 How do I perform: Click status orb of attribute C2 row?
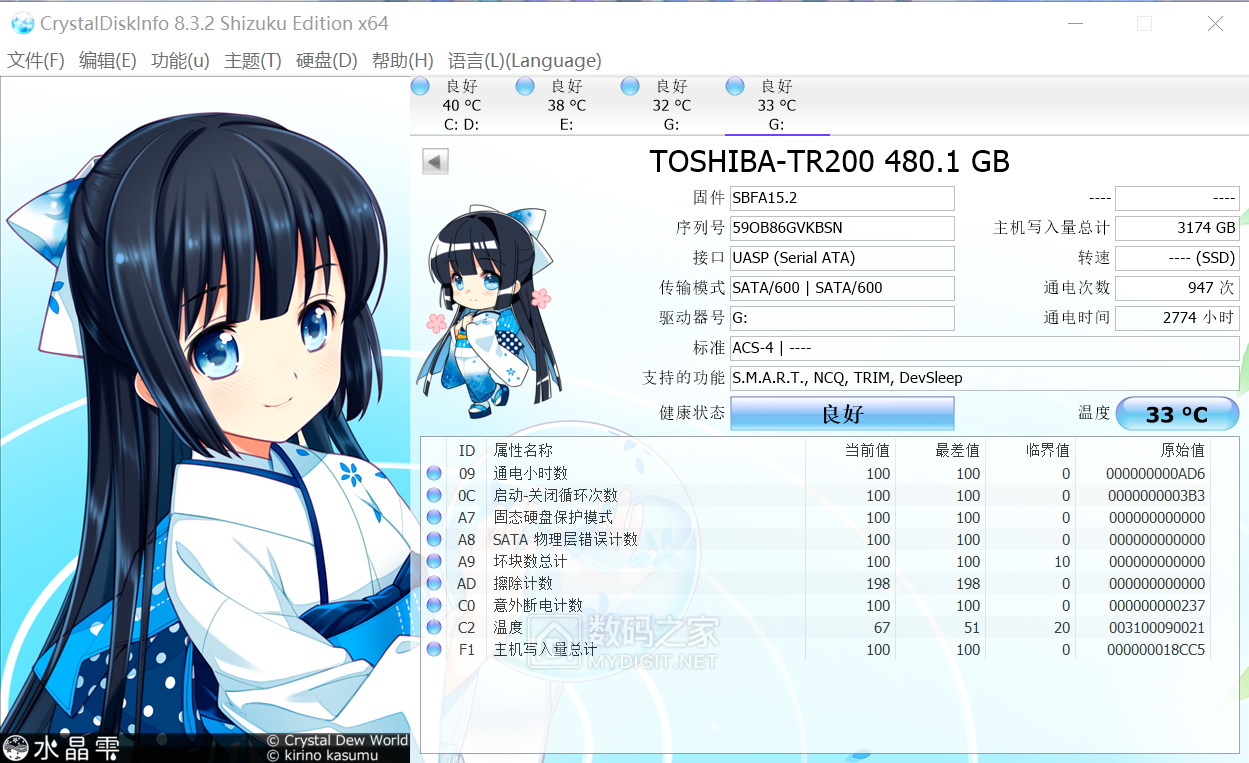(x=434, y=628)
